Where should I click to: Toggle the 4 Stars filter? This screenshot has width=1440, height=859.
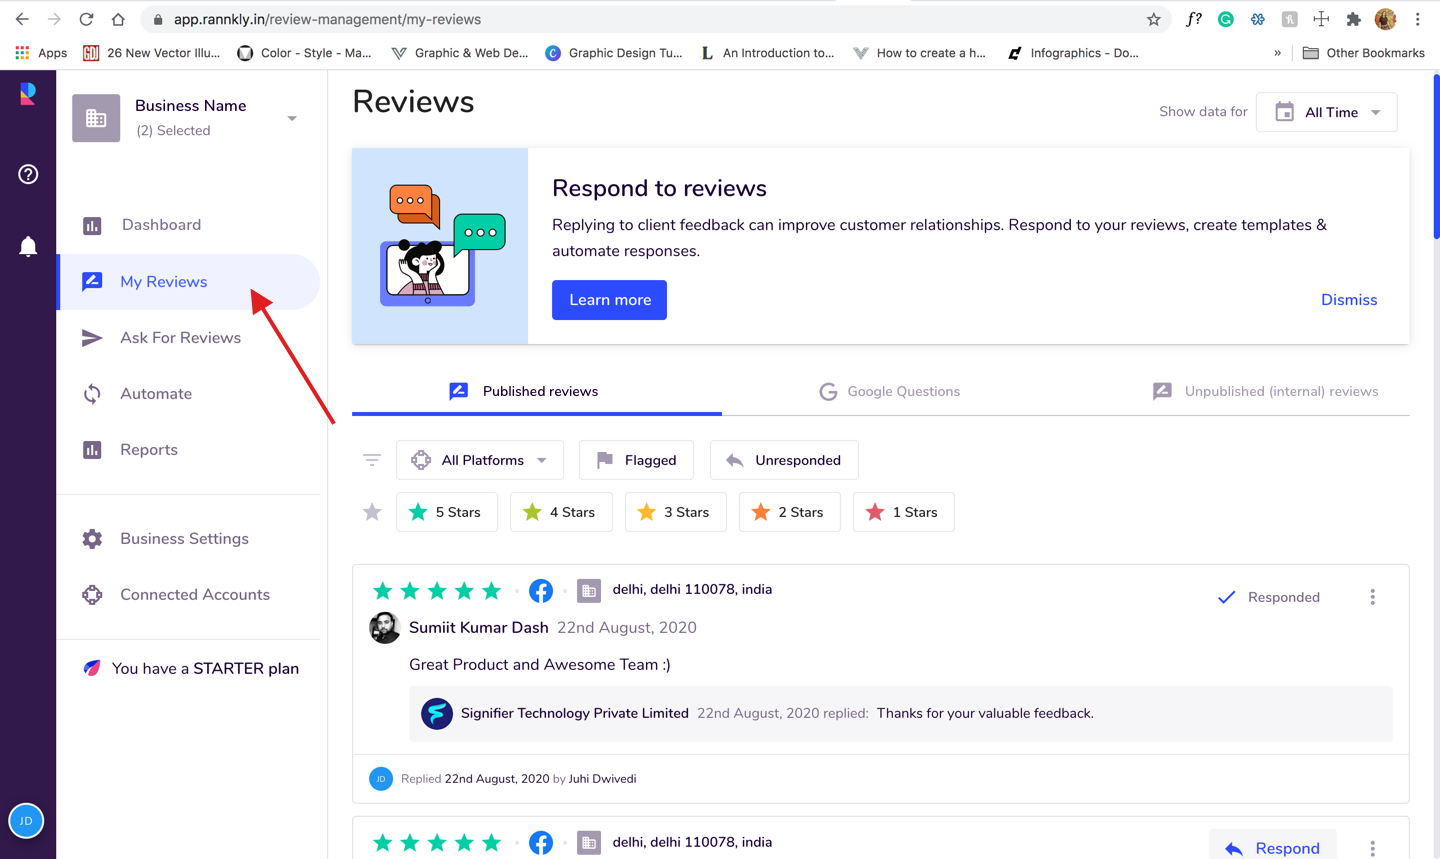pyautogui.click(x=560, y=512)
